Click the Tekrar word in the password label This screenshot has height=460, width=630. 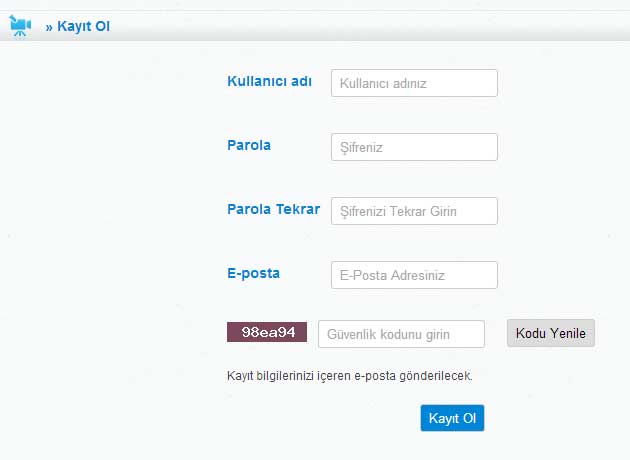coord(298,209)
